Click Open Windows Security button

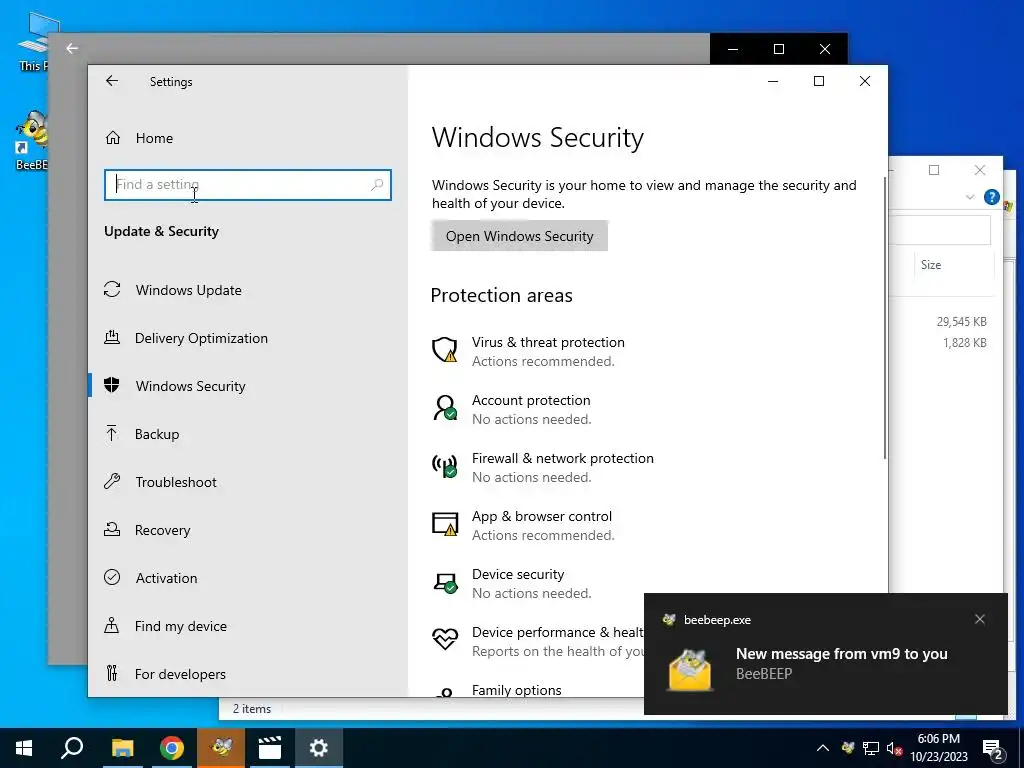click(x=519, y=236)
